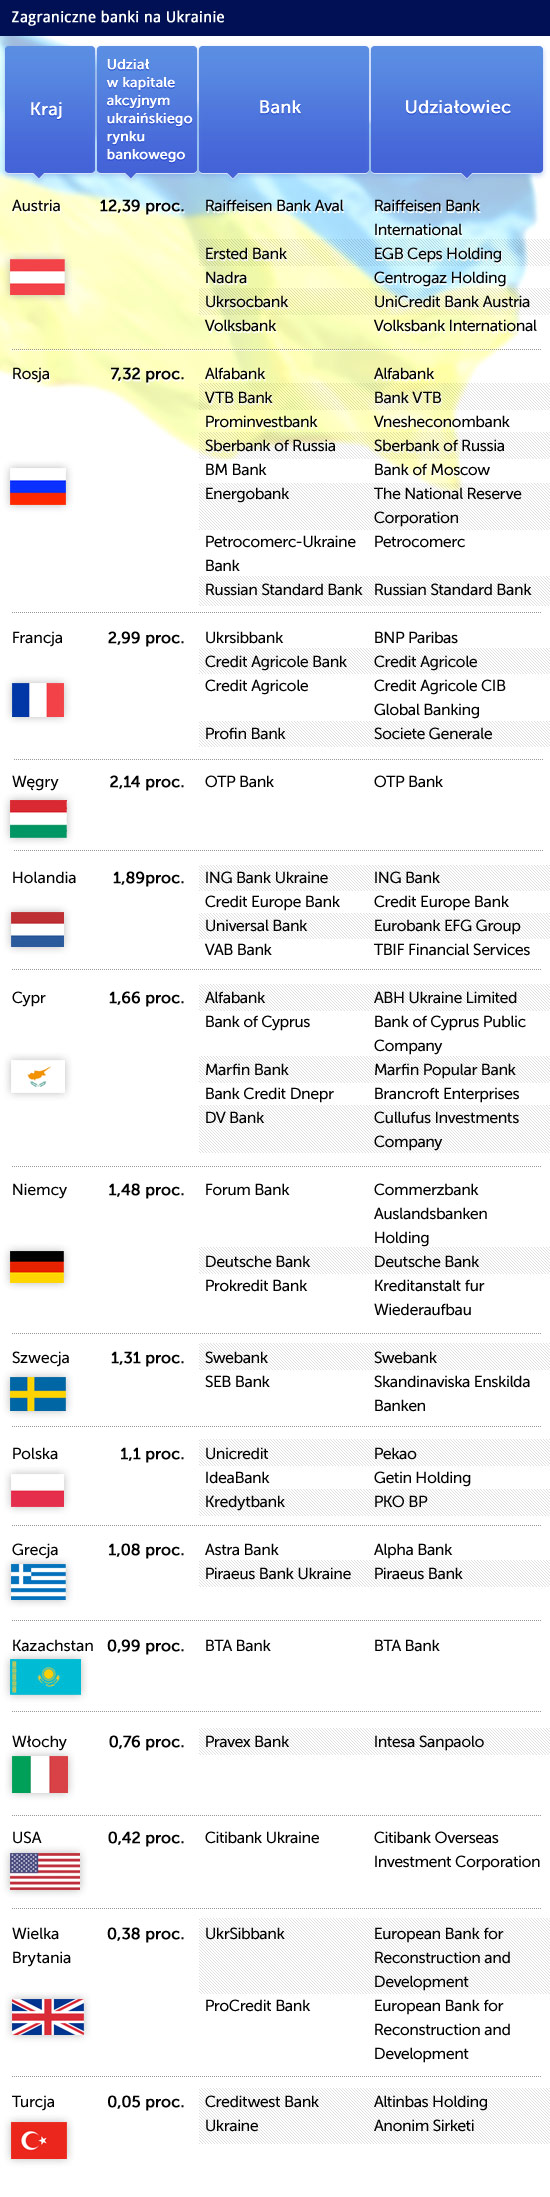The height and width of the screenshot is (2197, 550).
Task: Click the French flag icon
Action: coord(37,700)
